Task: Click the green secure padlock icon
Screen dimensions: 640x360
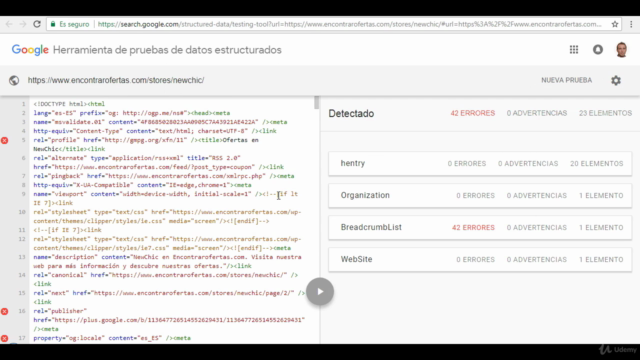Action: [53, 24]
